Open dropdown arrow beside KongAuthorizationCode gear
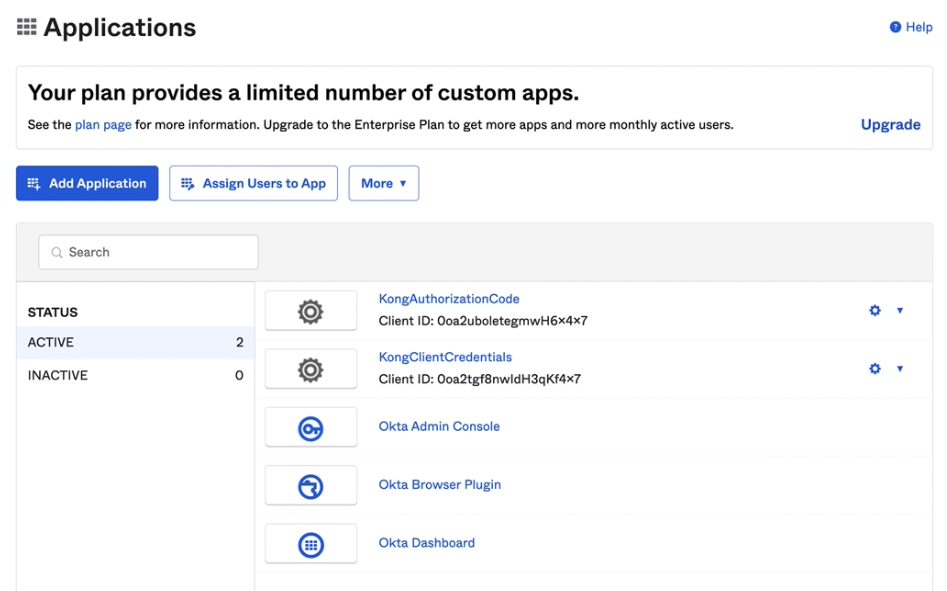The height and width of the screenshot is (591, 947). click(x=900, y=311)
